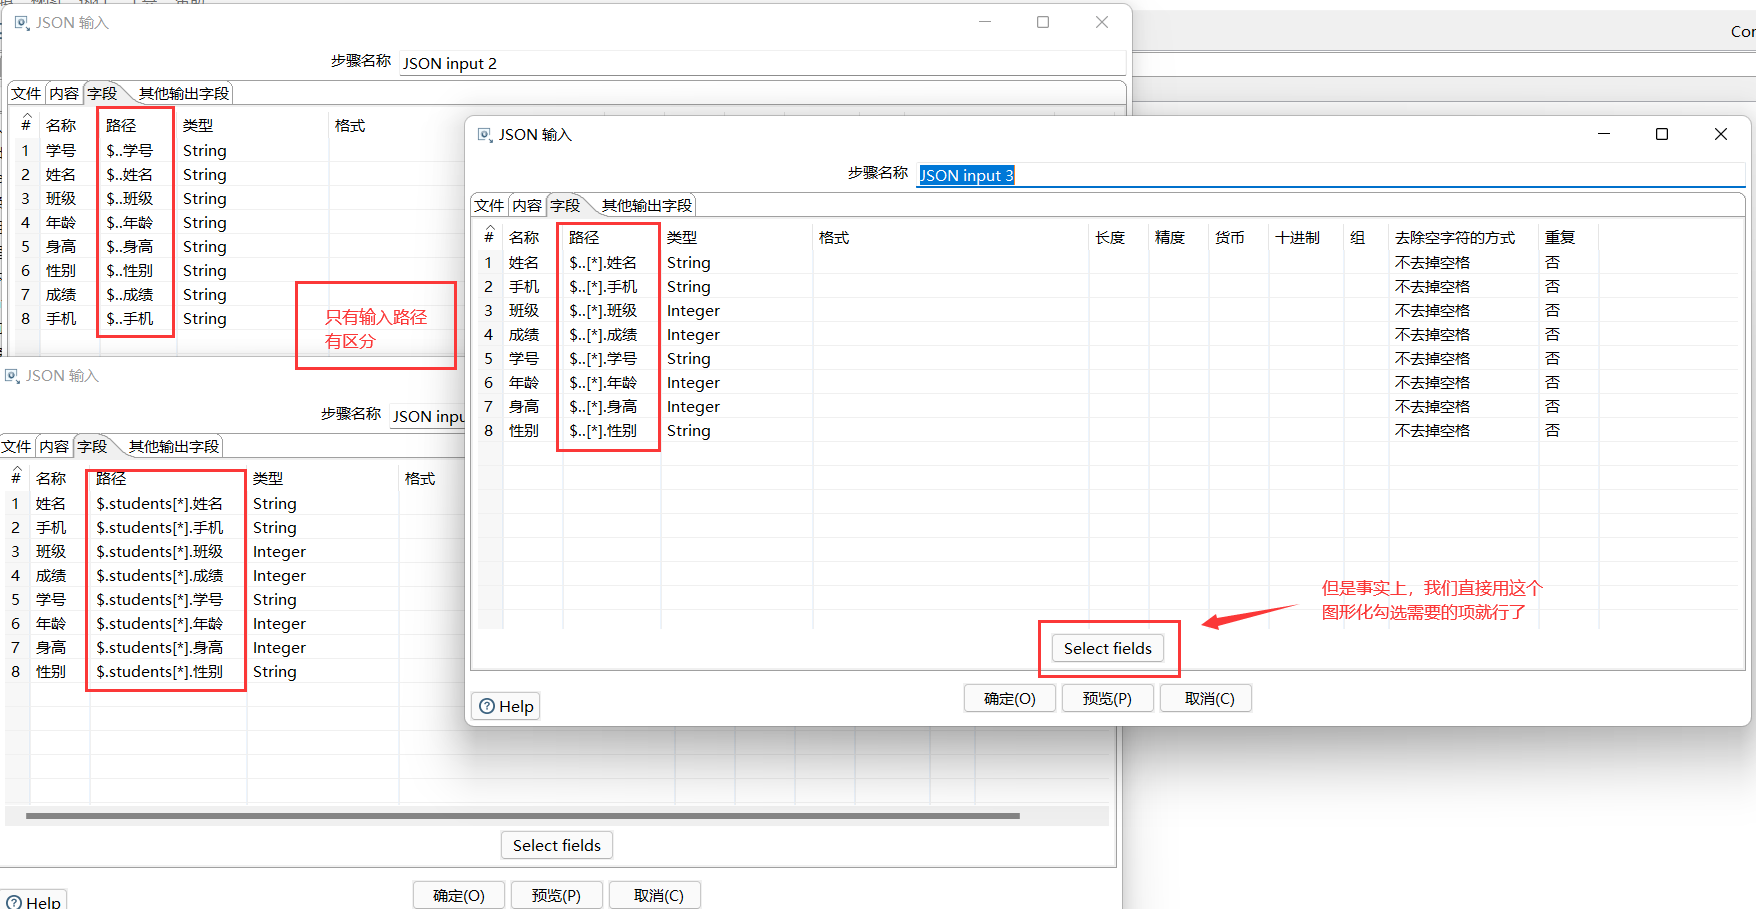Click 货币 column header
1756x909 pixels.
coord(1237,237)
